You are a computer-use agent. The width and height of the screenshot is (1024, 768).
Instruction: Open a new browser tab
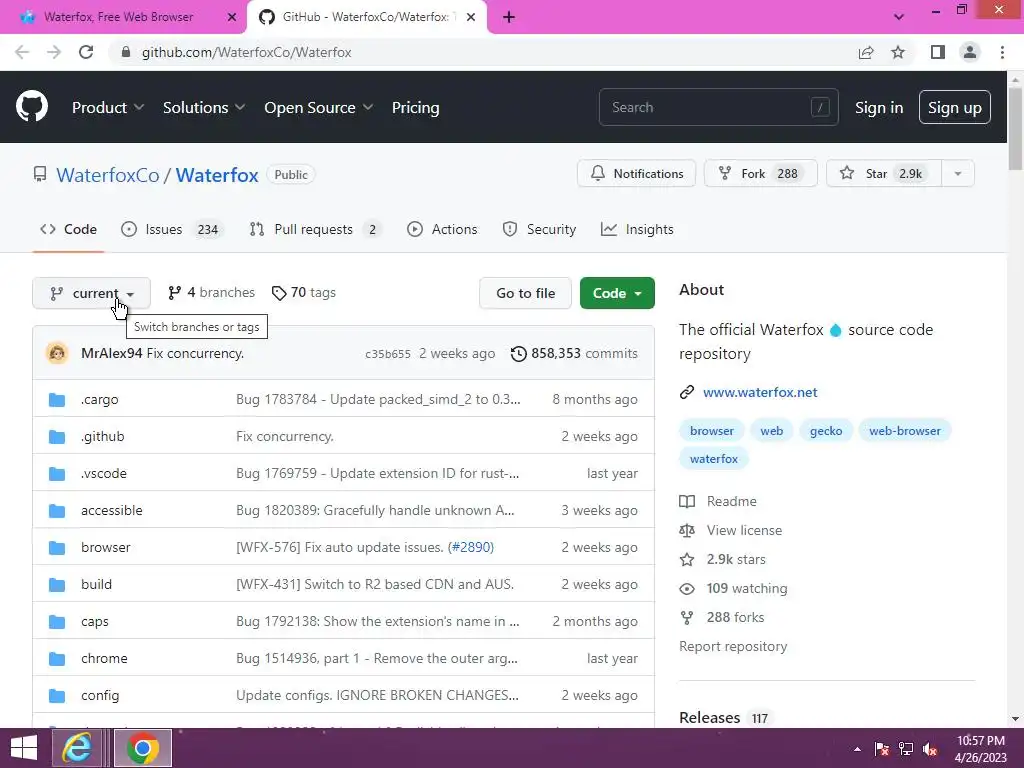(x=509, y=17)
